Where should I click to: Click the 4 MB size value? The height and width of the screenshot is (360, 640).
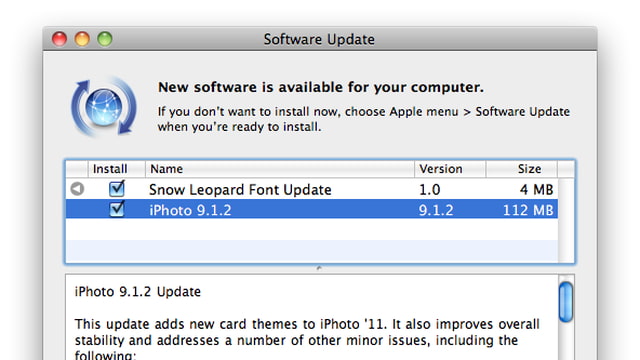537,190
